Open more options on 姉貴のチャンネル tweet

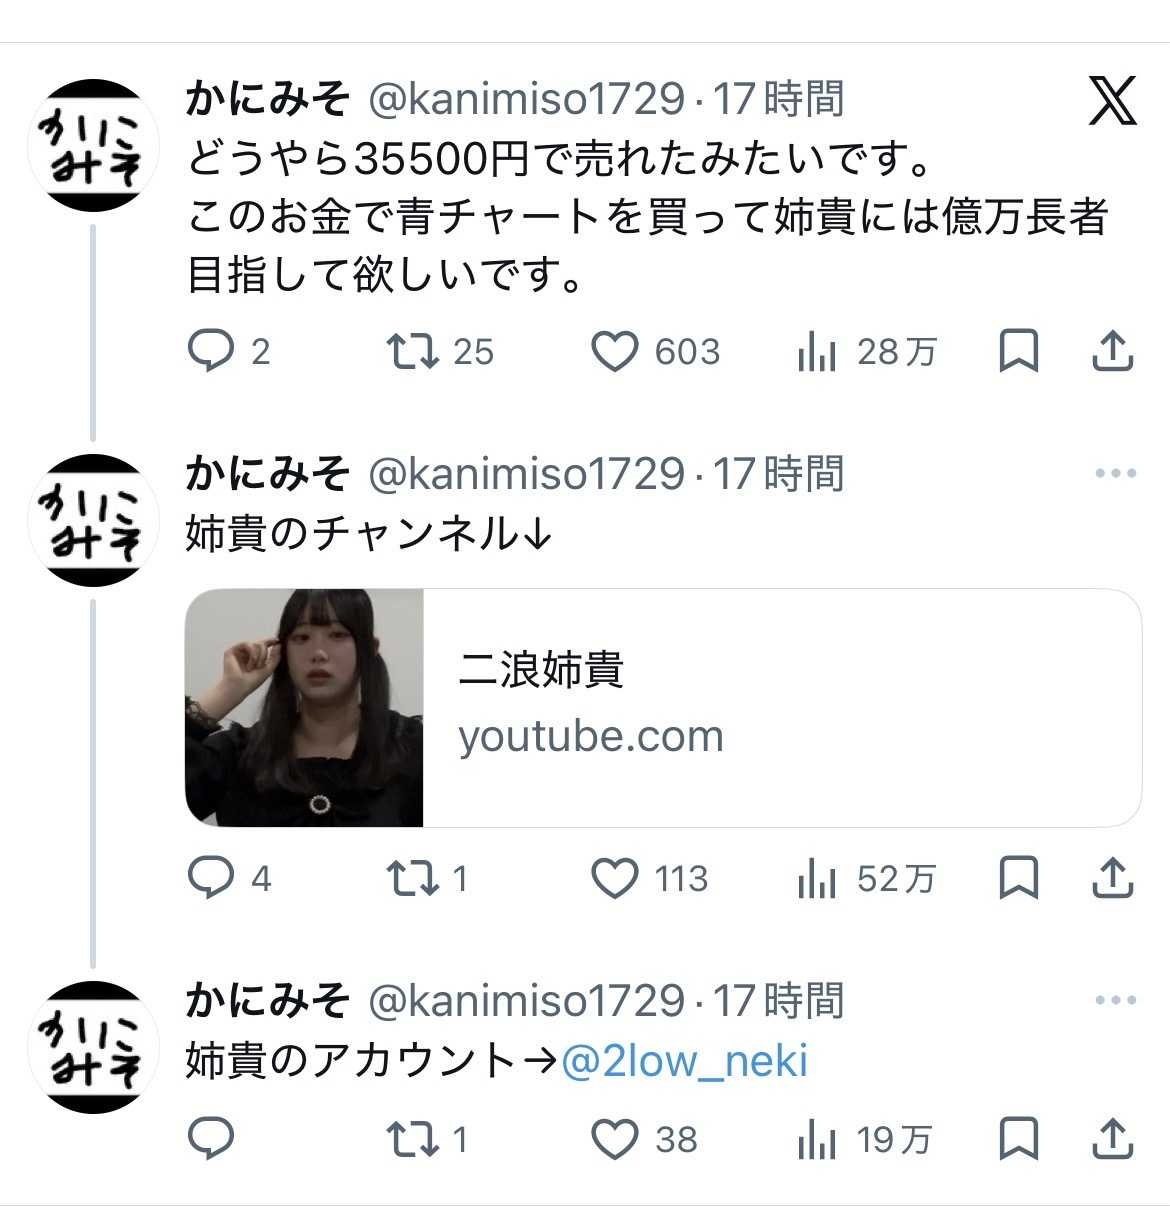pyautogui.click(x=1116, y=474)
